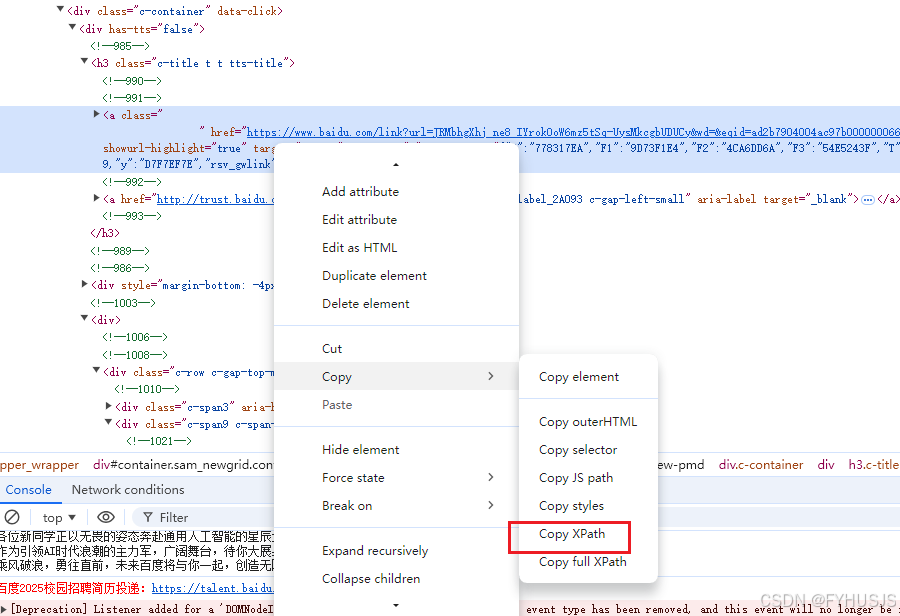900x616 pixels.
Task: Click the <!--1021--> comment node
Action: click(159, 441)
